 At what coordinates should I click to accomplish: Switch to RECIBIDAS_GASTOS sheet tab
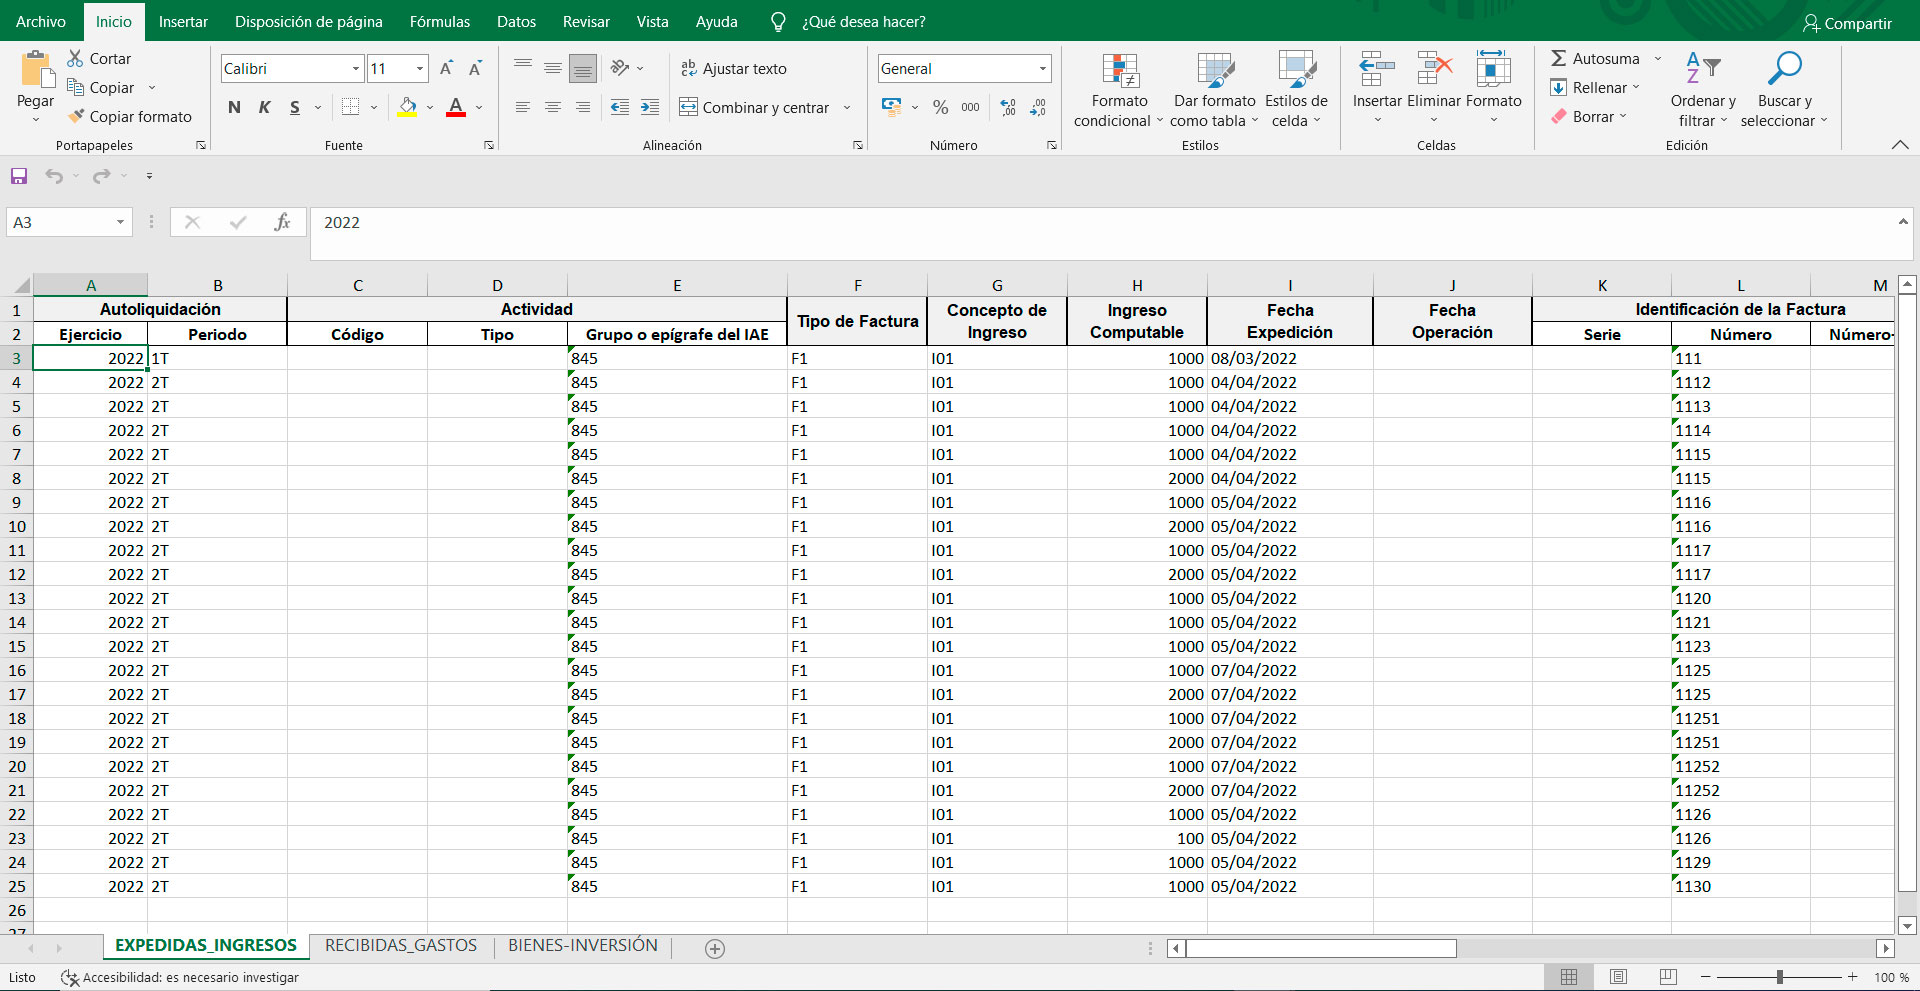[401, 945]
